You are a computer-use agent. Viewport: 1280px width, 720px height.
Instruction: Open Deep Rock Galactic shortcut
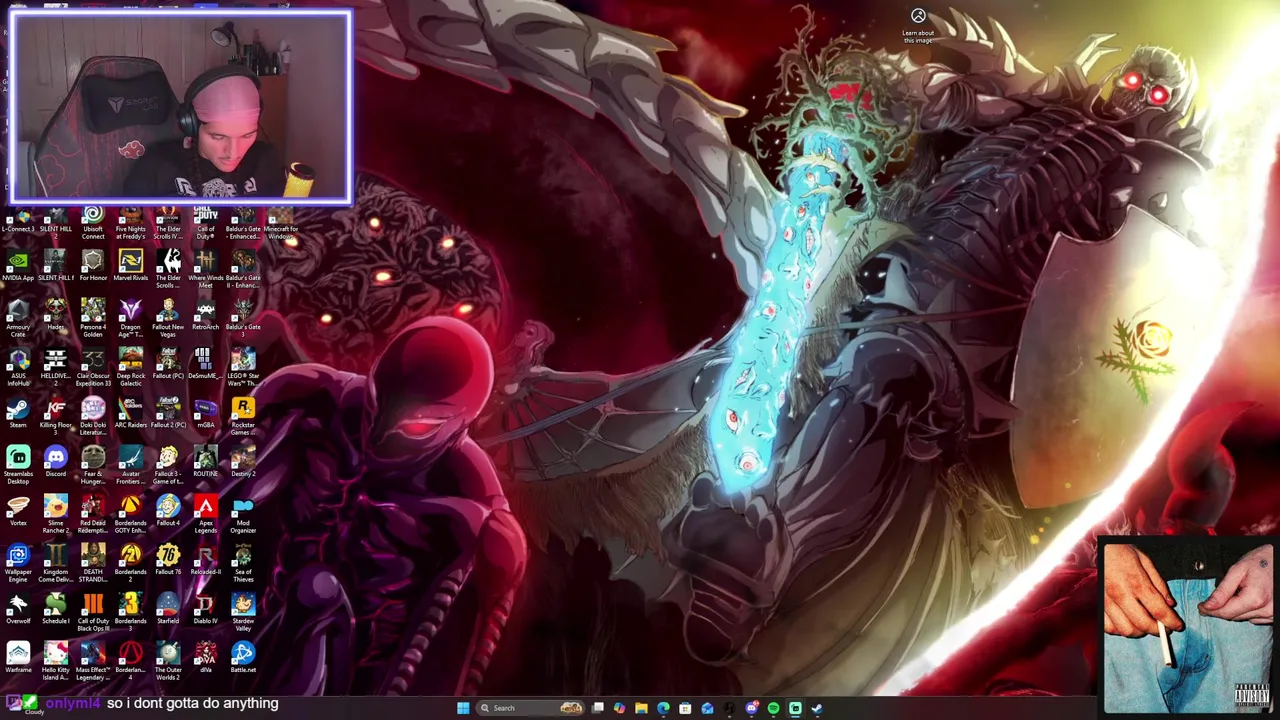[130, 368]
